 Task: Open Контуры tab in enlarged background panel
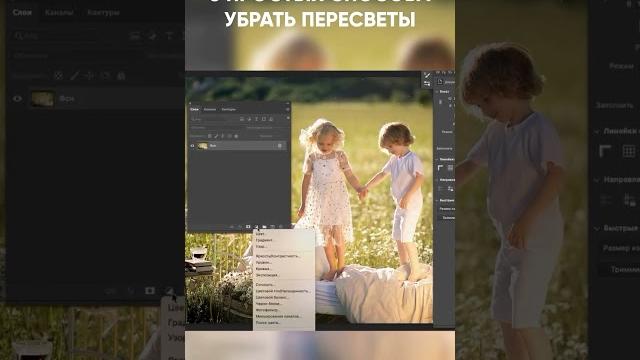click(103, 13)
